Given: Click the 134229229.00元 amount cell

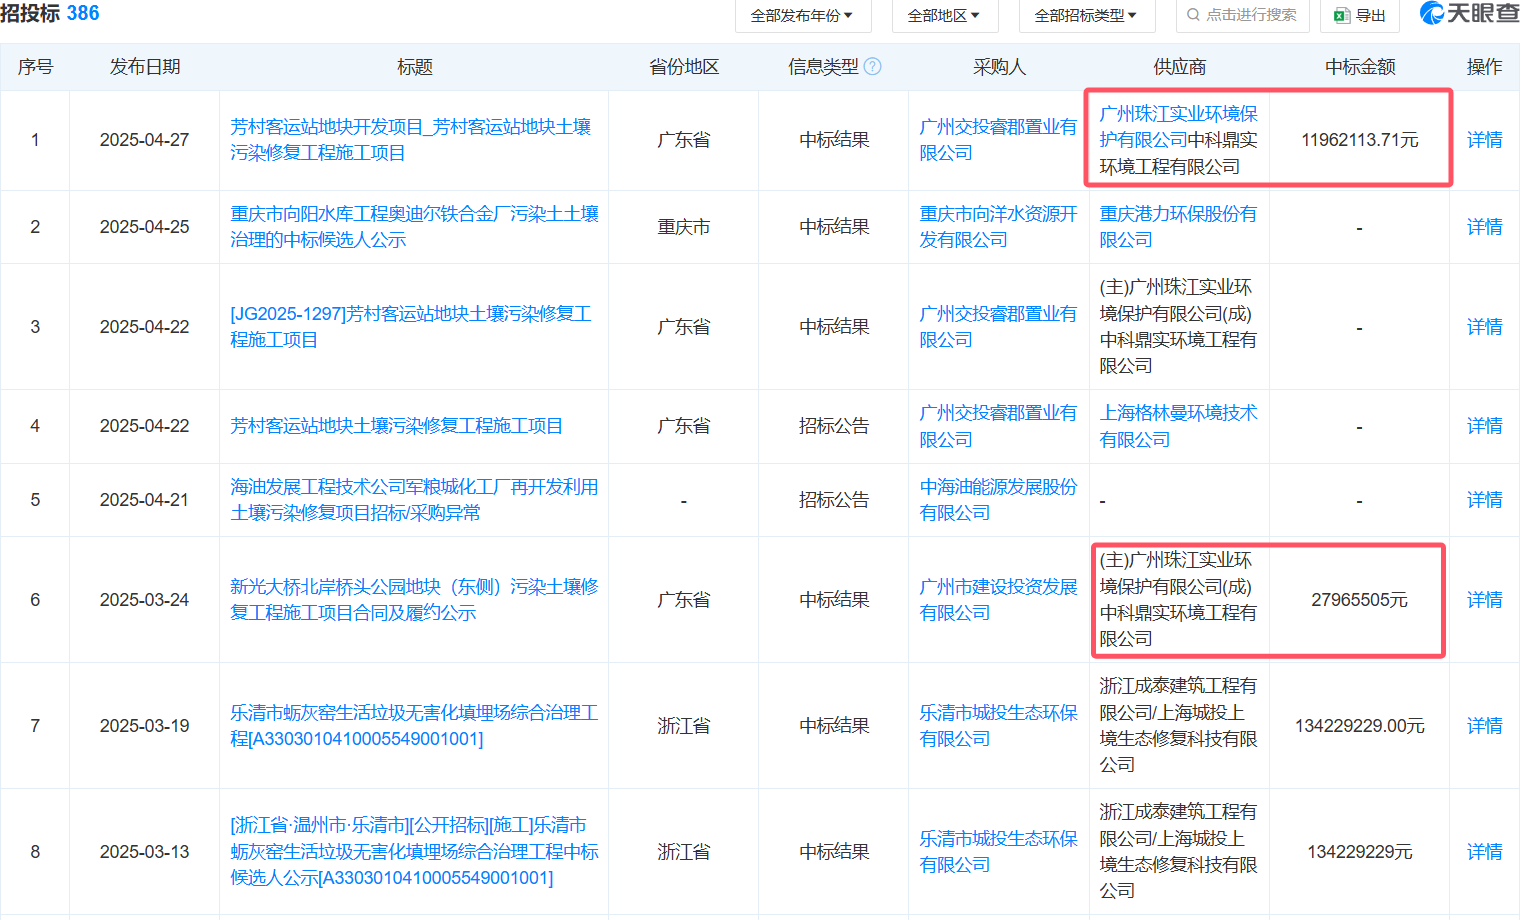Looking at the screenshot, I should 1360,726.
